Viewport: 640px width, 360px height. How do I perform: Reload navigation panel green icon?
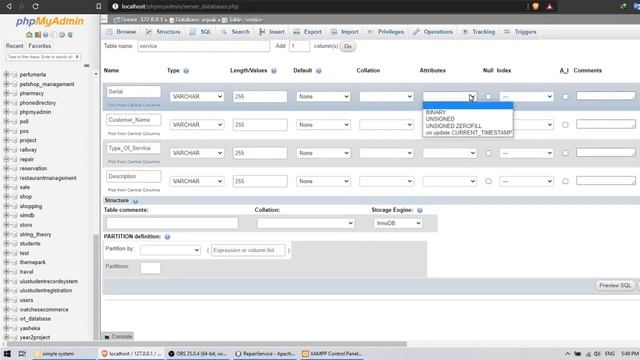(70, 35)
